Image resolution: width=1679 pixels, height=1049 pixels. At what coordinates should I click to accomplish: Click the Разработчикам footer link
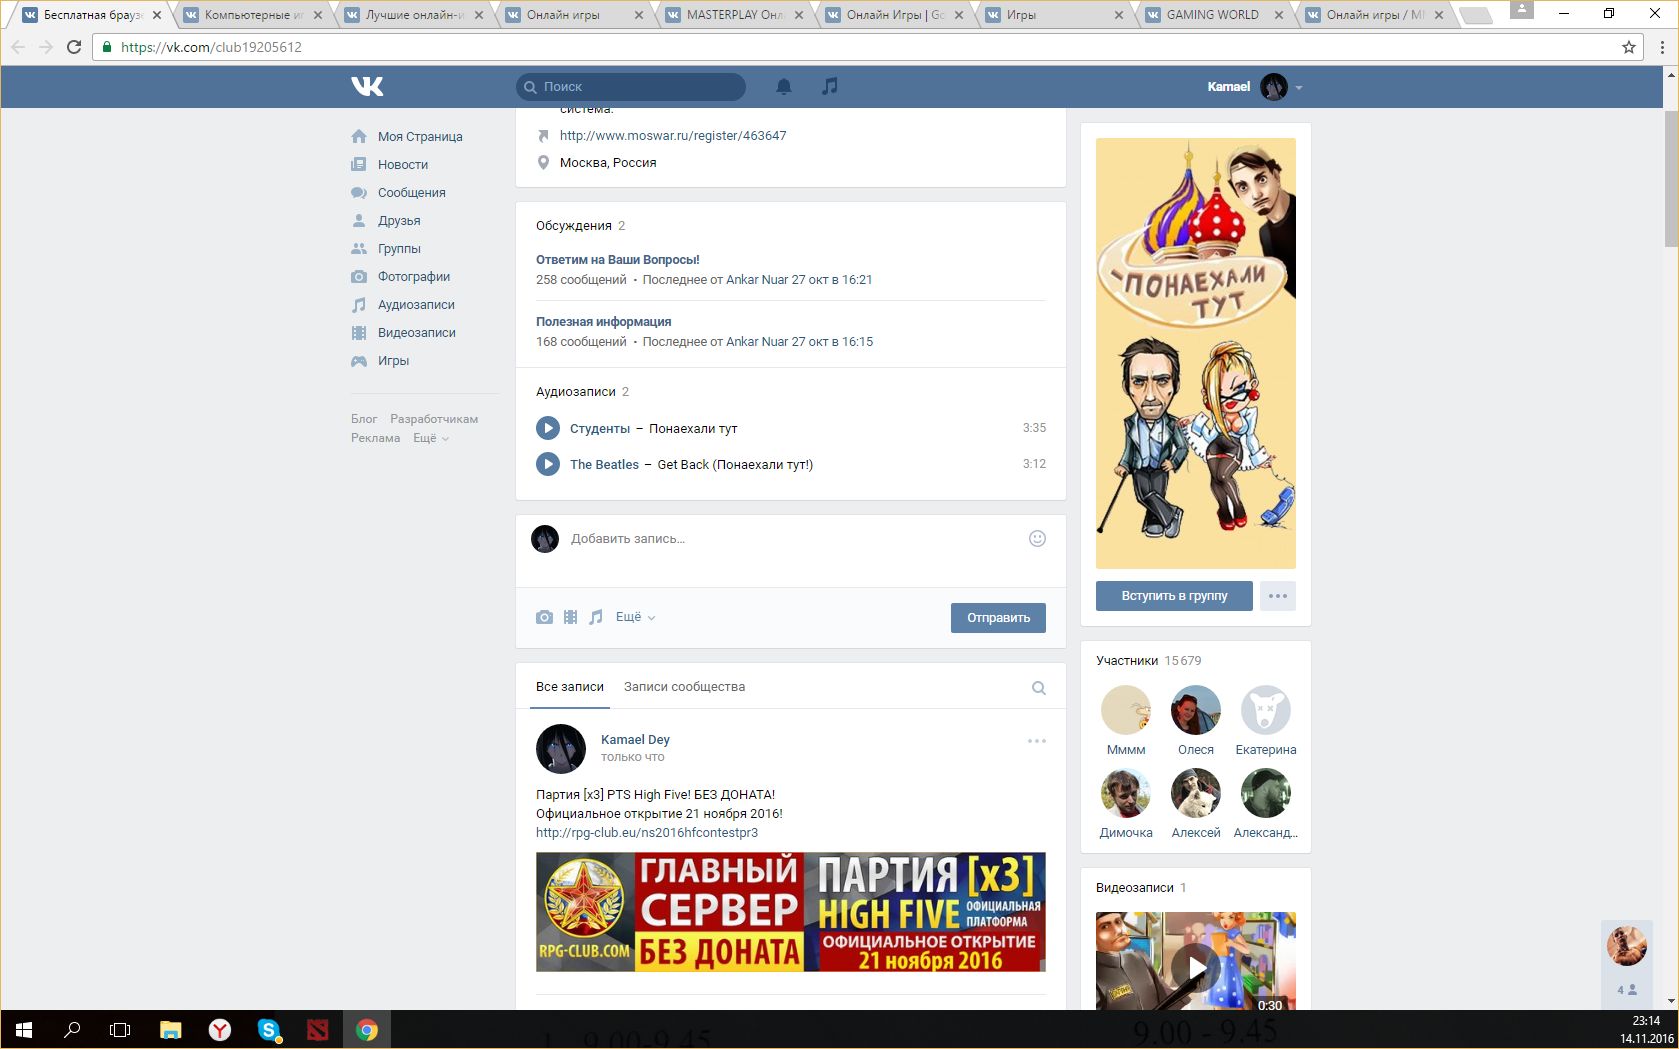coord(434,419)
